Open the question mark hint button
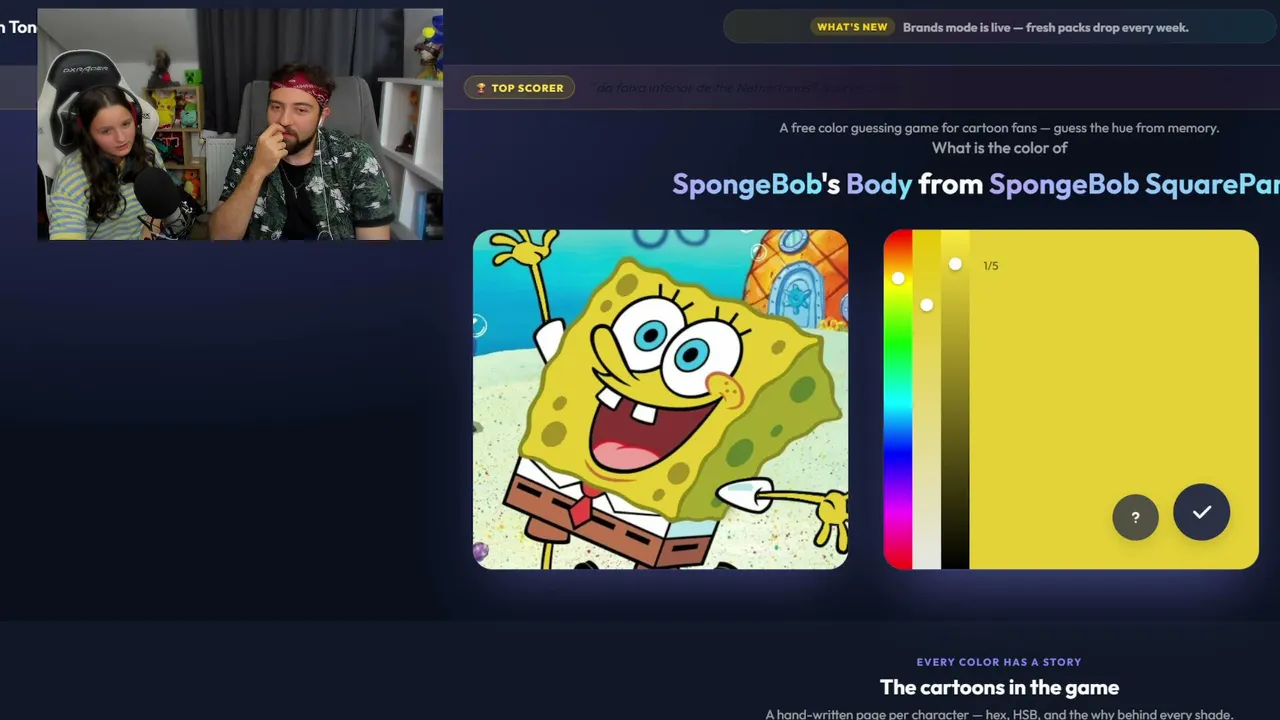The image size is (1280, 720). pyautogui.click(x=1135, y=517)
